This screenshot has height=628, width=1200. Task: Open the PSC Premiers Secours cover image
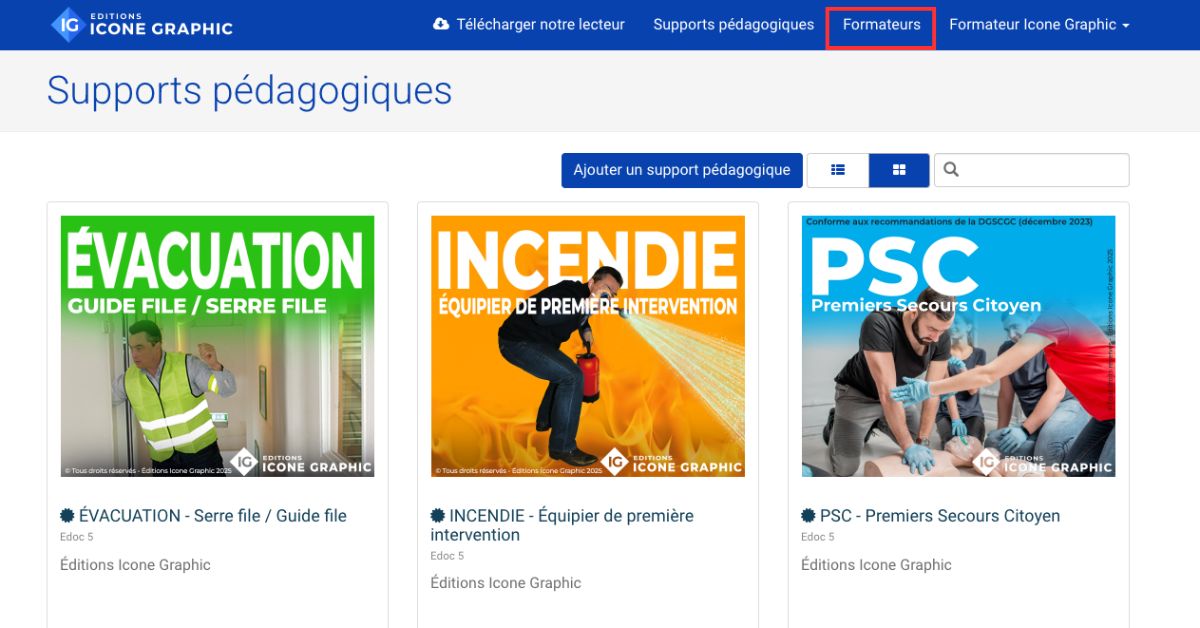(x=958, y=346)
